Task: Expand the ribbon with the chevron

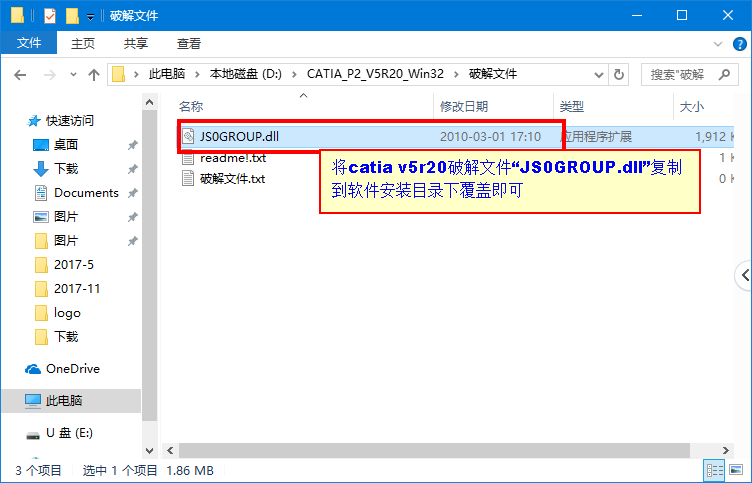Action: [x=717, y=44]
